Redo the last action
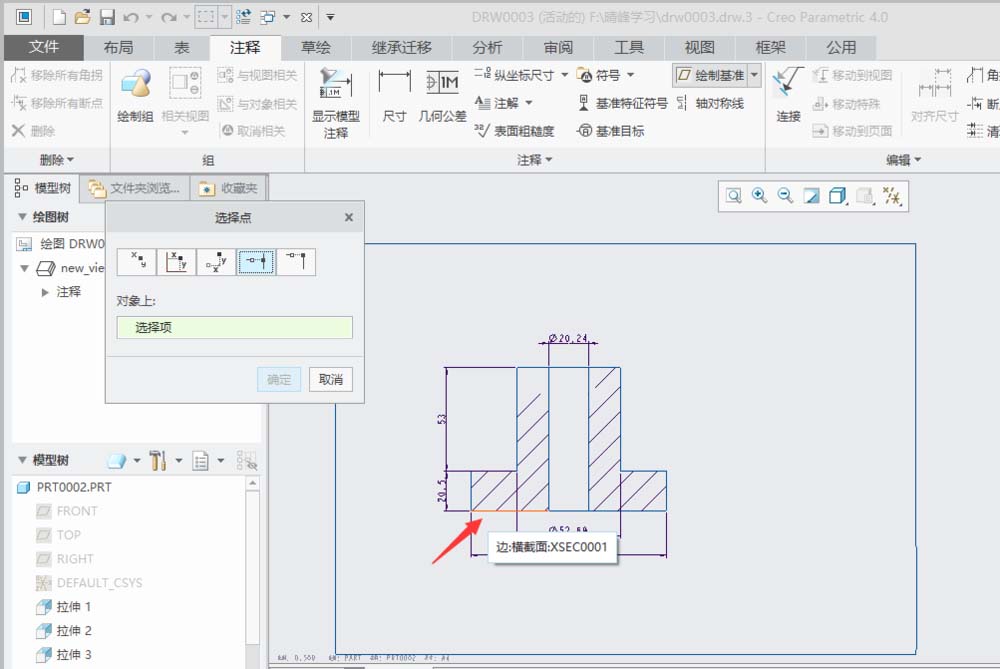The height and width of the screenshot is (669, 1000). 168,17
